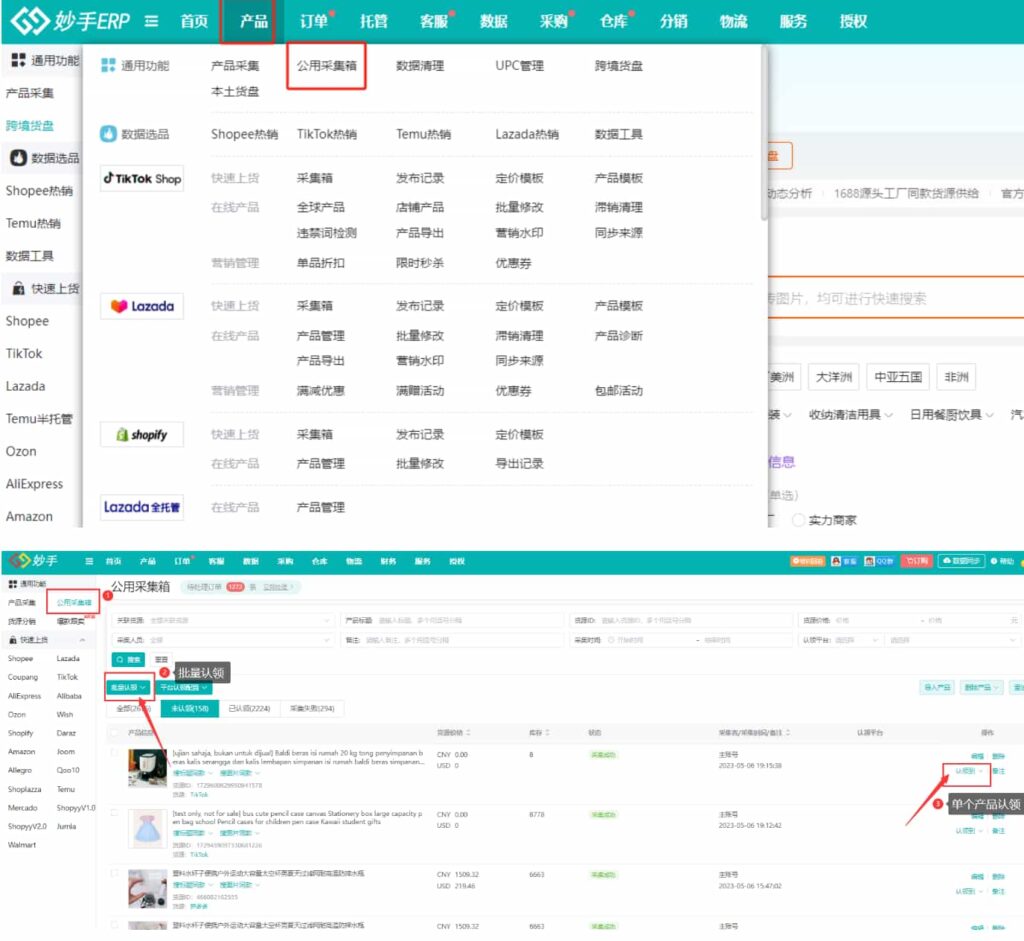Click the 妙手ERP logo at top left
1024x941 pixels.
tap(70, 21)
